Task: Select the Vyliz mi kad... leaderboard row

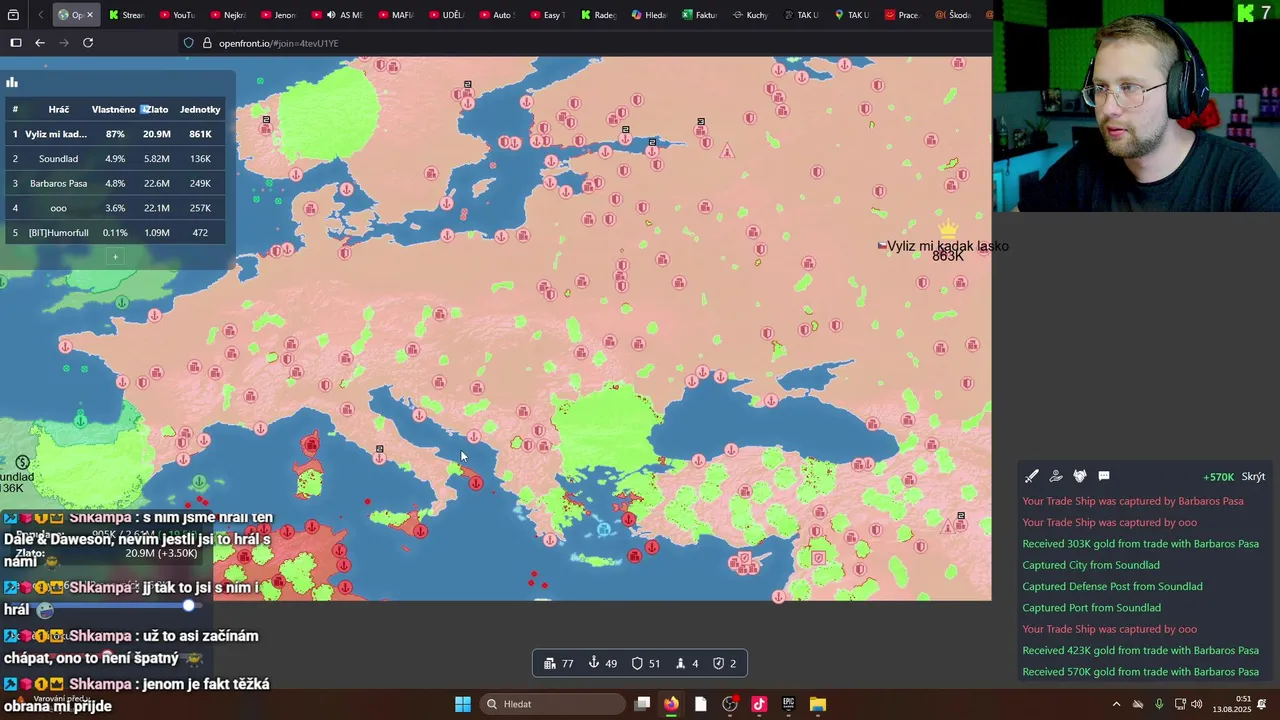Action: coord(113,134)
